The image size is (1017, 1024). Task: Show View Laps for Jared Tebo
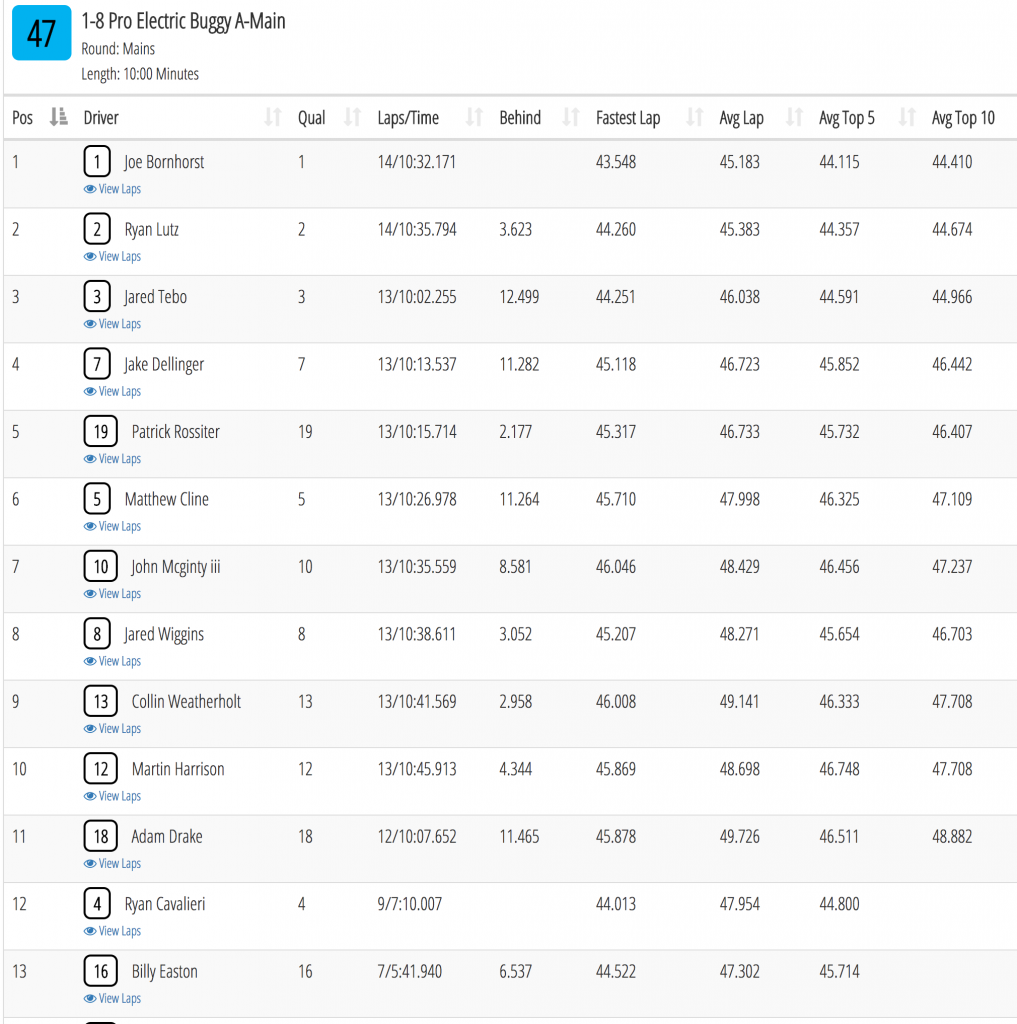[x=112, y=324]
